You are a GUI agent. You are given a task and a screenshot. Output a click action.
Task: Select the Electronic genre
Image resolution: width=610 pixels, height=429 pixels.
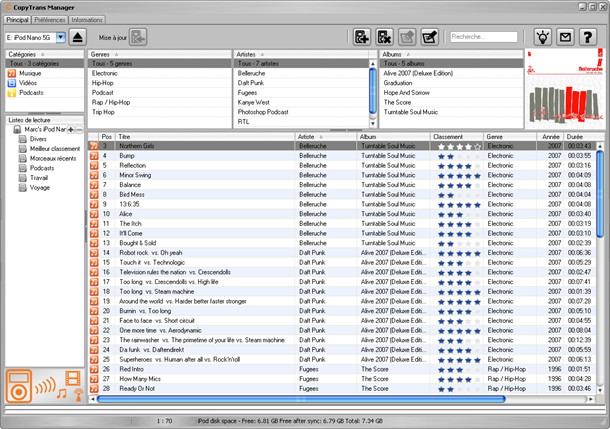pyautogui.click(x=160, y=73)
